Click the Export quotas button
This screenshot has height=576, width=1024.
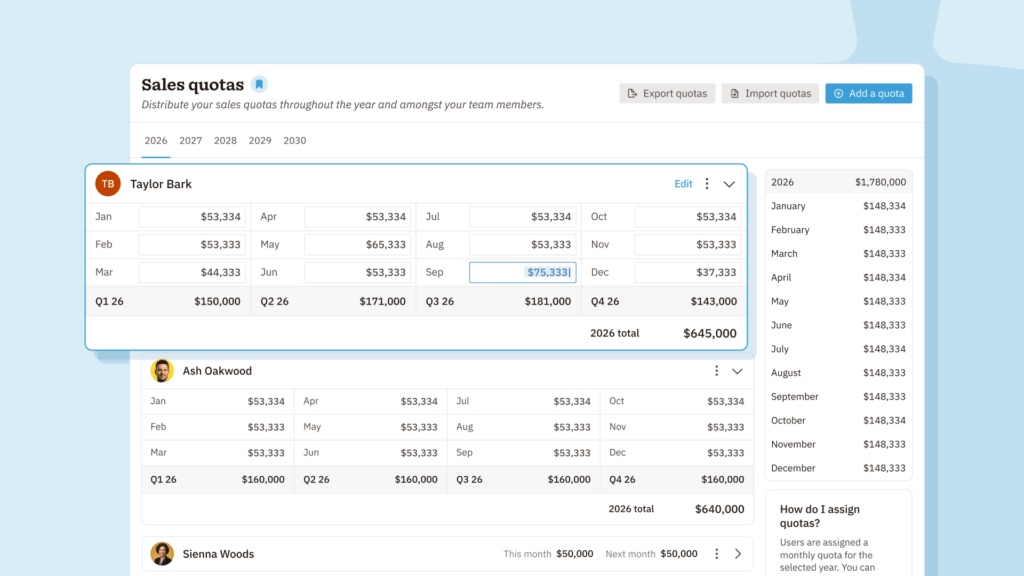[667, 93]
